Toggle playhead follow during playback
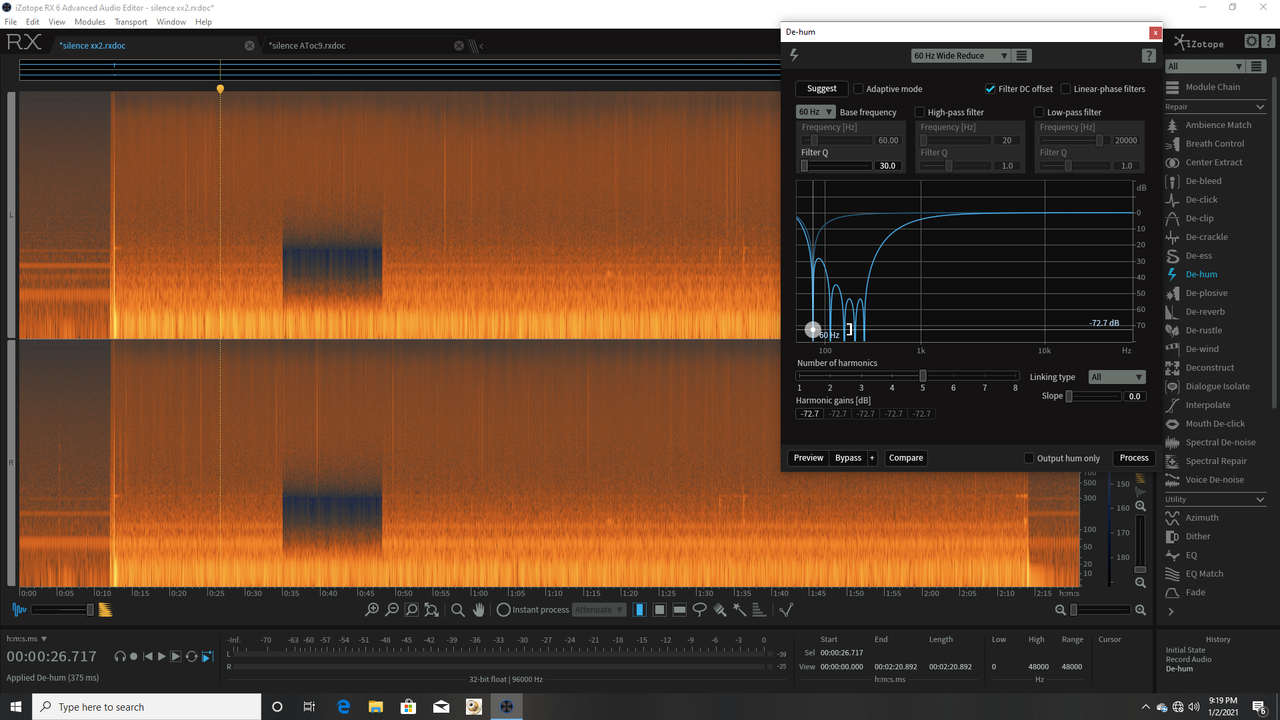The width and height of the screenshot is (1280, 720). tap(207, 657)
